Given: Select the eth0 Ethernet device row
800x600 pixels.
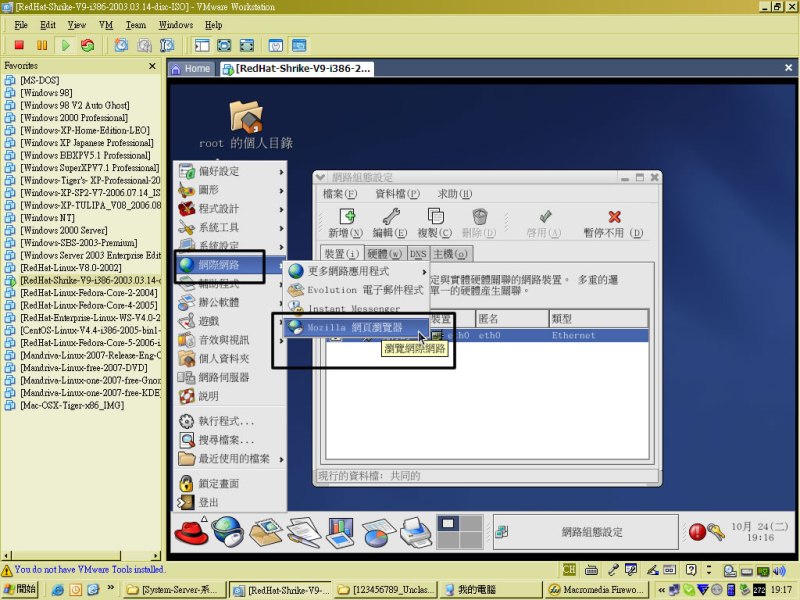Looking at the screenshot, I should (x=487, y=335).
